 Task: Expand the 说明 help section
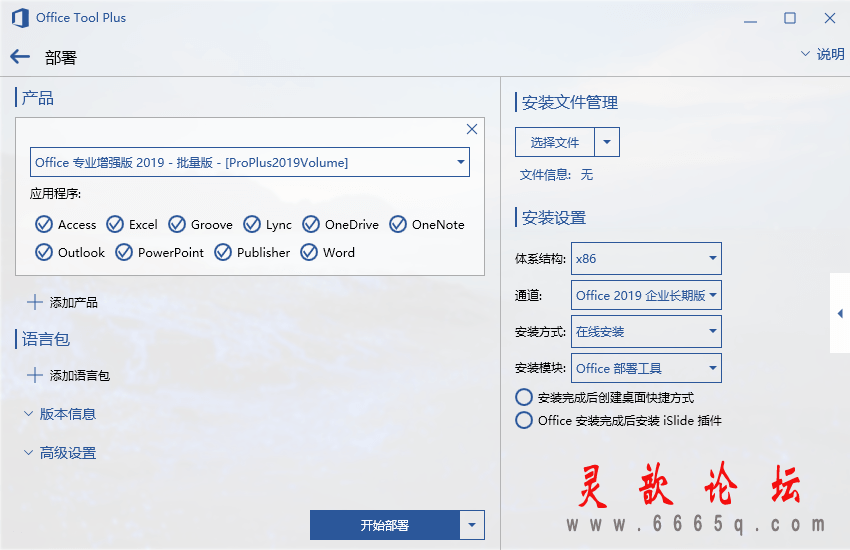click(822, 54)
